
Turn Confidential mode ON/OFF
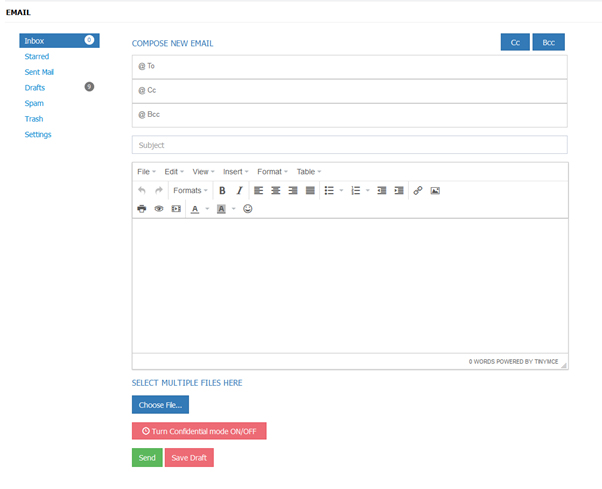pyautogui.click(x=199, y=431)
